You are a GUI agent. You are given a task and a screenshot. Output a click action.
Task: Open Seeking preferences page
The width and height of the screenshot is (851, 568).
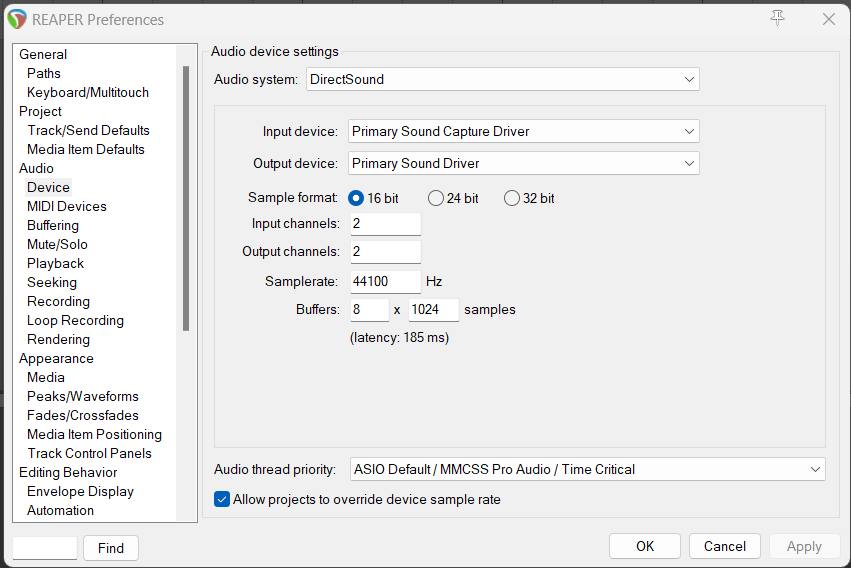coord(52,282)
